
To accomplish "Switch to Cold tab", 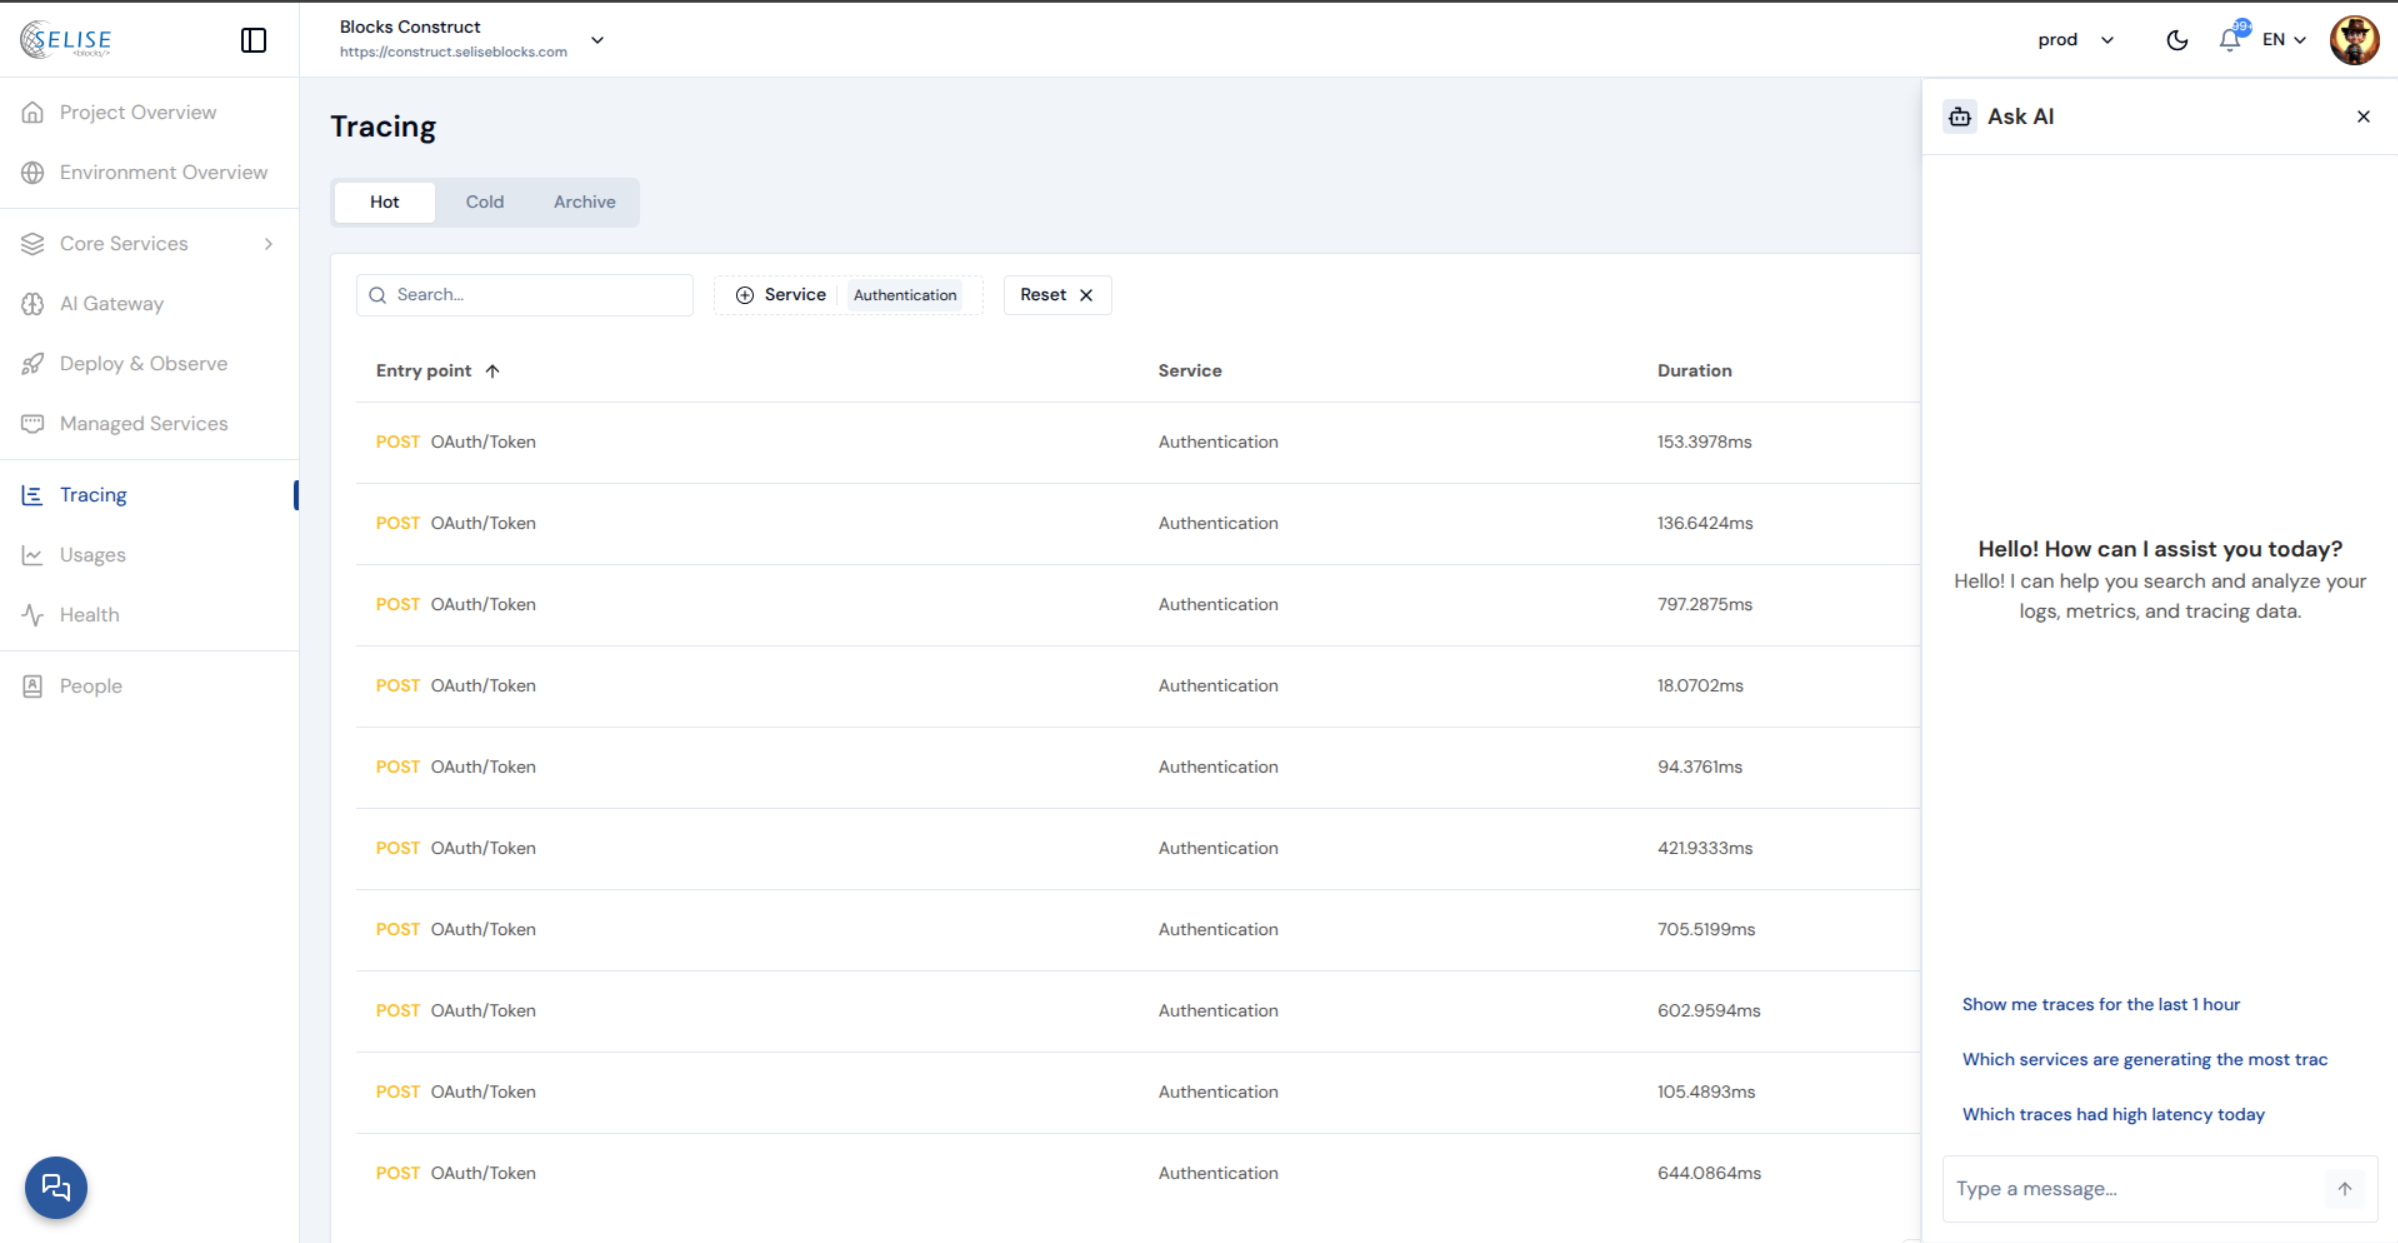I will pyautogui.click(x=484, y=202).
